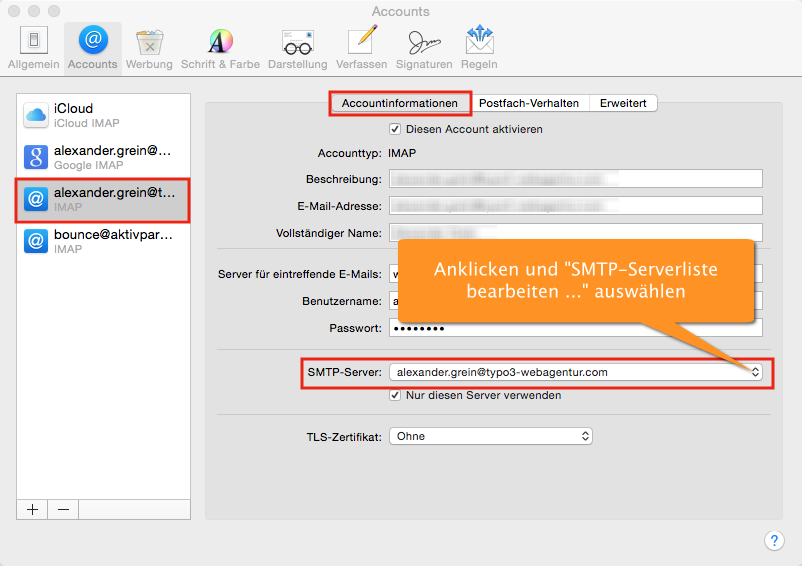Switch to the Postfach-Verhalten tab
Screen dimensions: 802x566
529,103
